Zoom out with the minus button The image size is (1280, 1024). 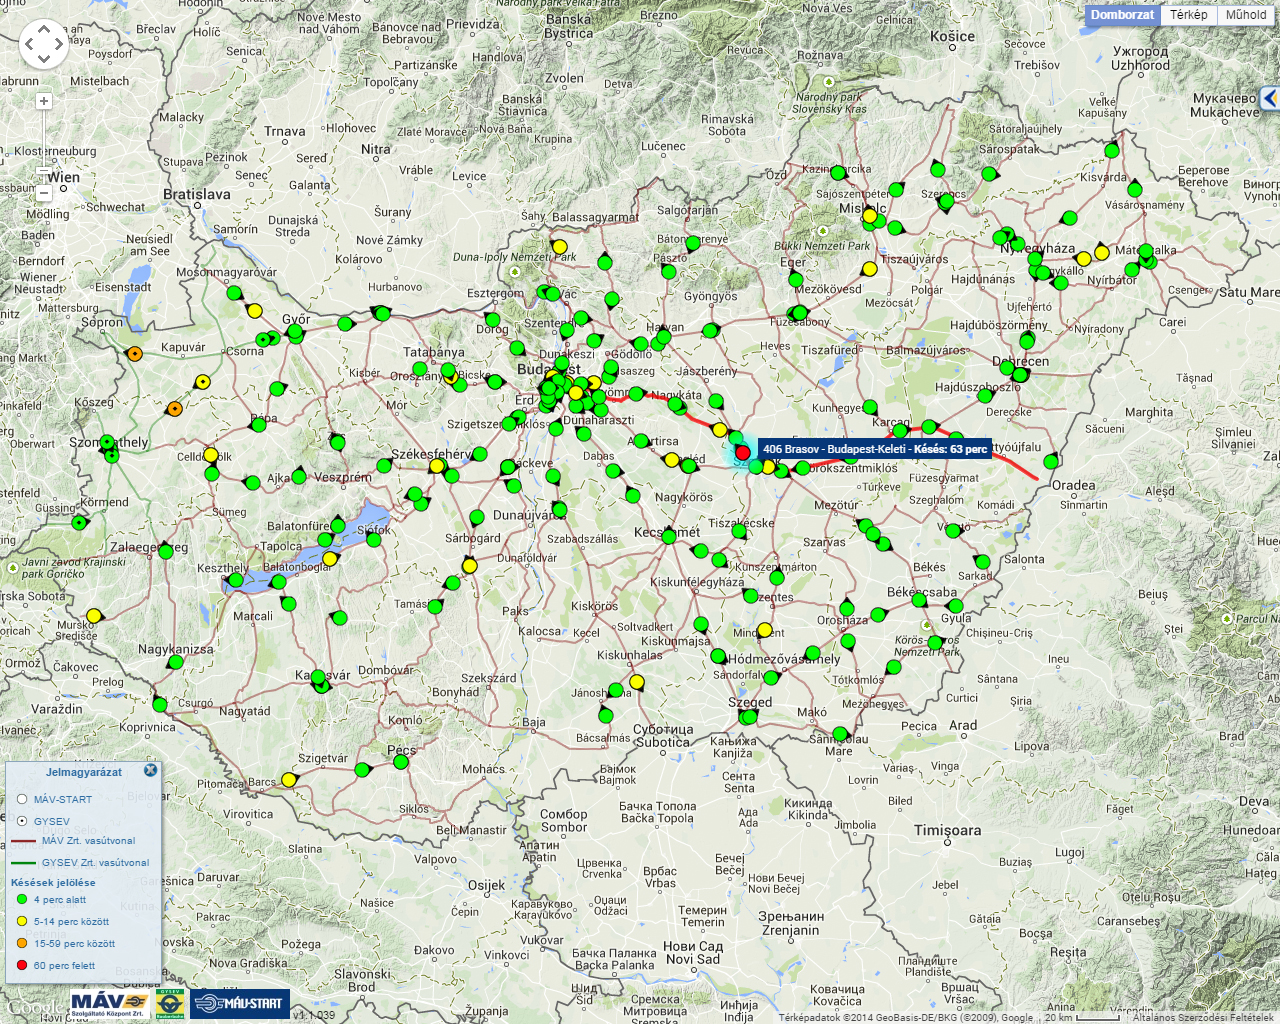point(44,193)
